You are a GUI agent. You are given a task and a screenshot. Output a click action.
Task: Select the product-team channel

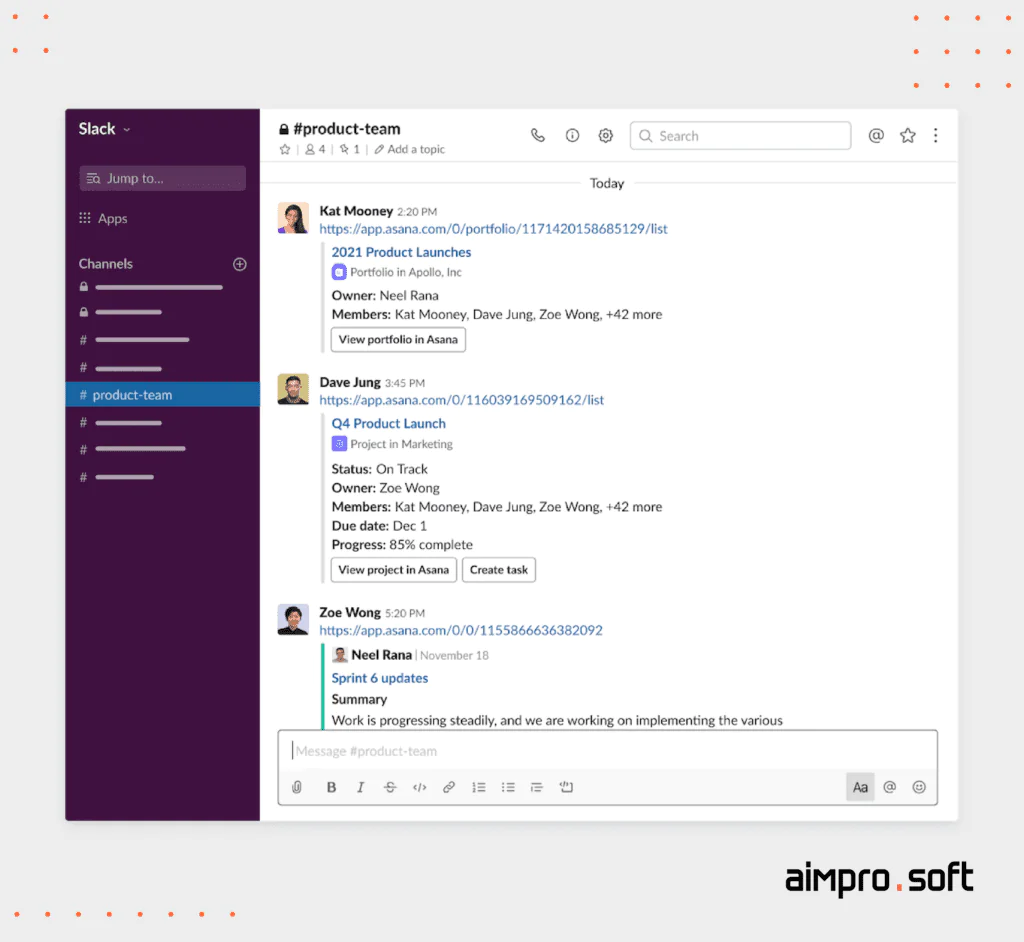click(x=163, y=395)
